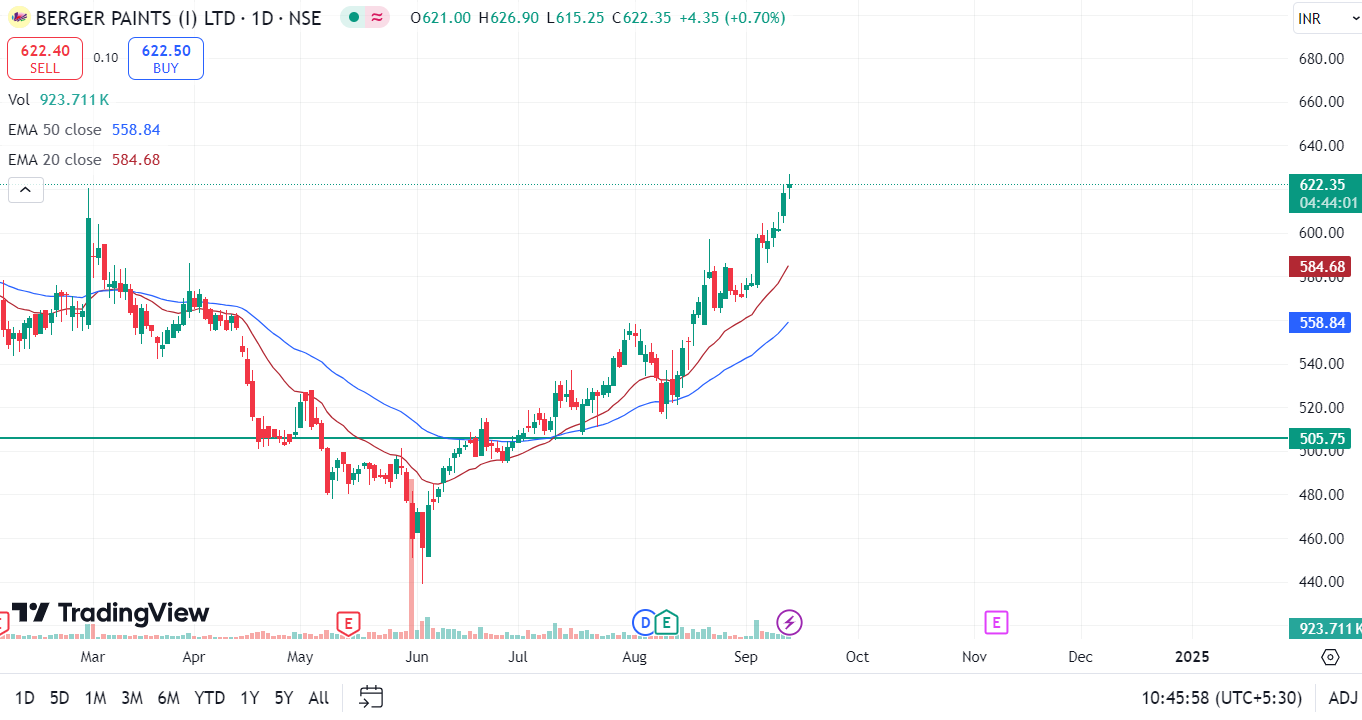1362x720 pixels.
Task: Select the 1Y time range
Action: pyautogui.click(x=250, y=698)
